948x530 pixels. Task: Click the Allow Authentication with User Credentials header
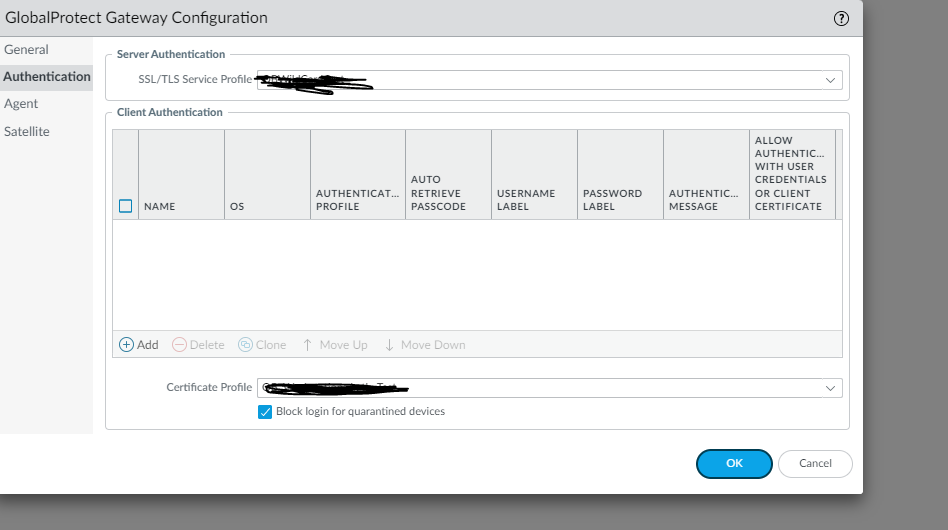792,175
